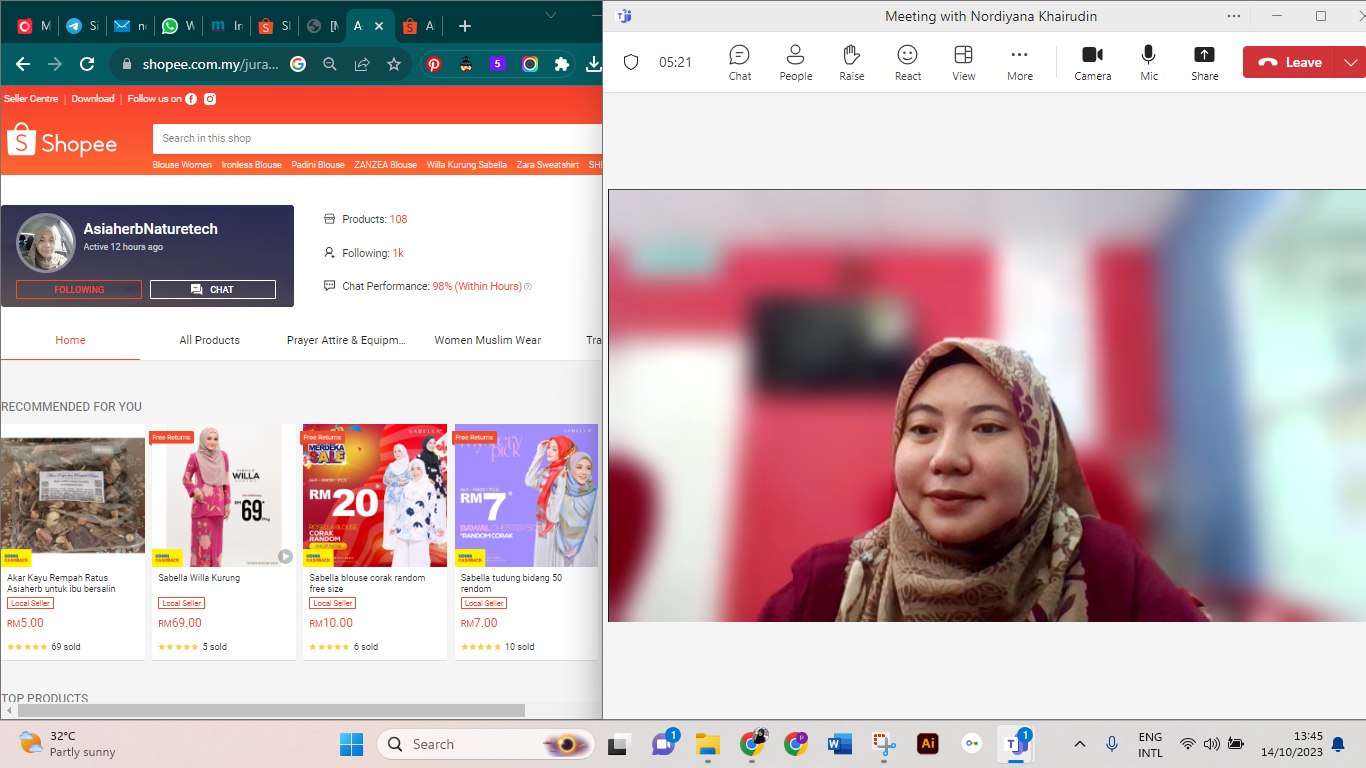Image resolution: width=1366 pixels, height=768 pixels.
Task: Open Shopee Seller Centre link
Action: click(31, 98)
